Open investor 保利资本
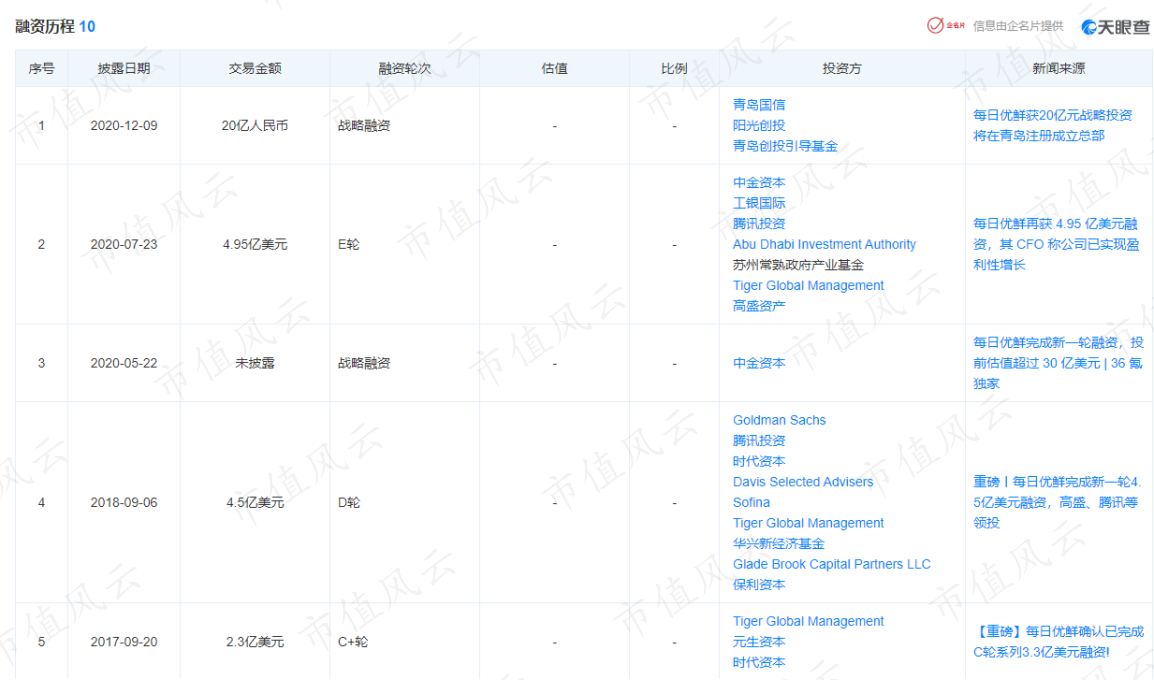Viewport: 1154px width, 680px height. point(759,585)
